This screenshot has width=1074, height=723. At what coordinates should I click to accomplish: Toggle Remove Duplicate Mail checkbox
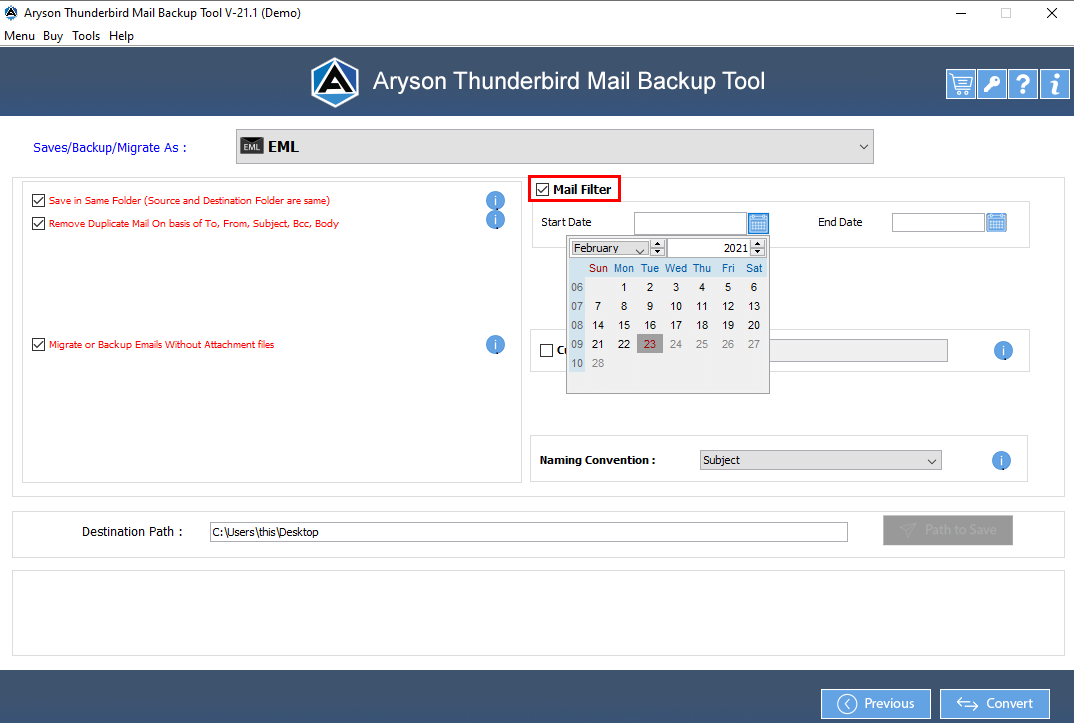click(x=38, y=224)
